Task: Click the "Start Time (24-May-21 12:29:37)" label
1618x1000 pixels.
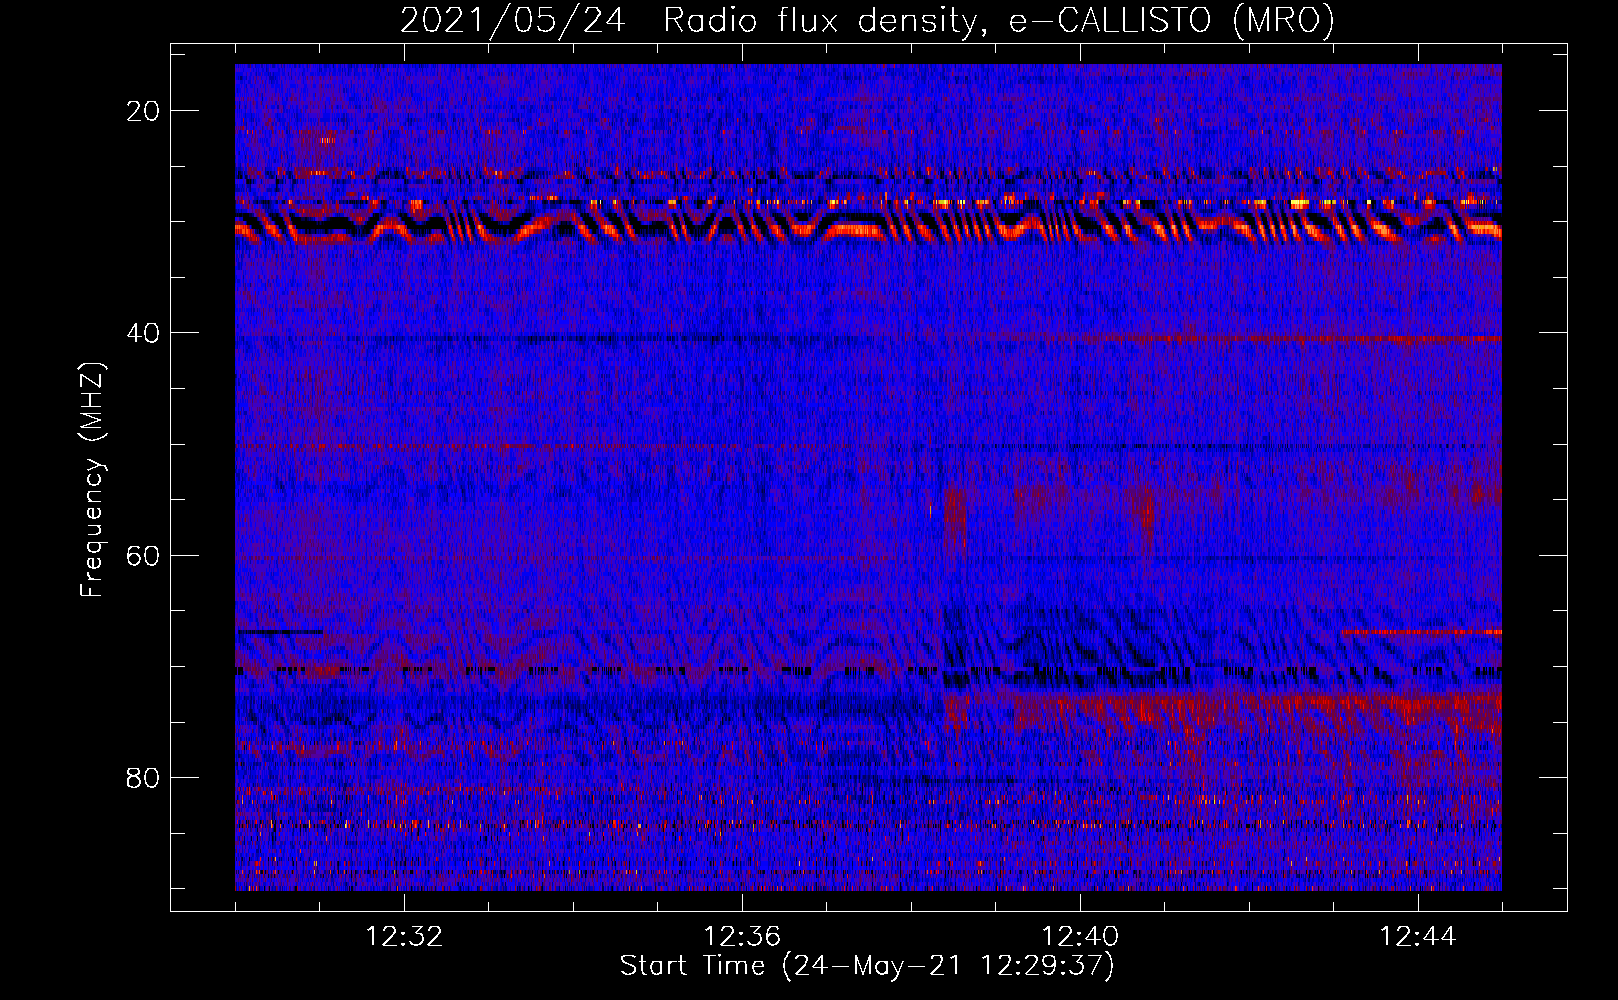Action: pyautogui.click(x=867, y=966)
